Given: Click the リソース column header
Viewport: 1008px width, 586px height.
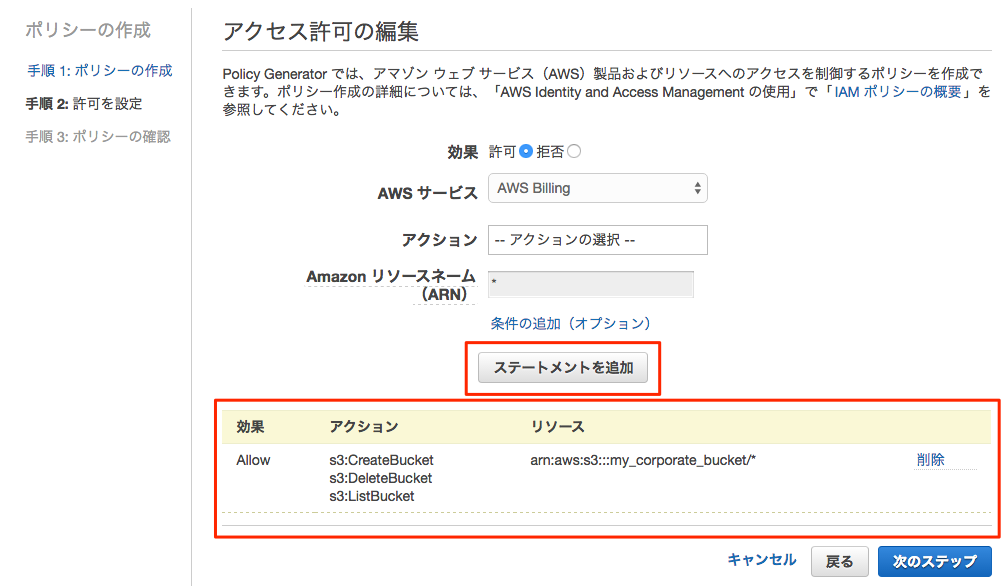Looking at the screenshot, I should point(557,426).
